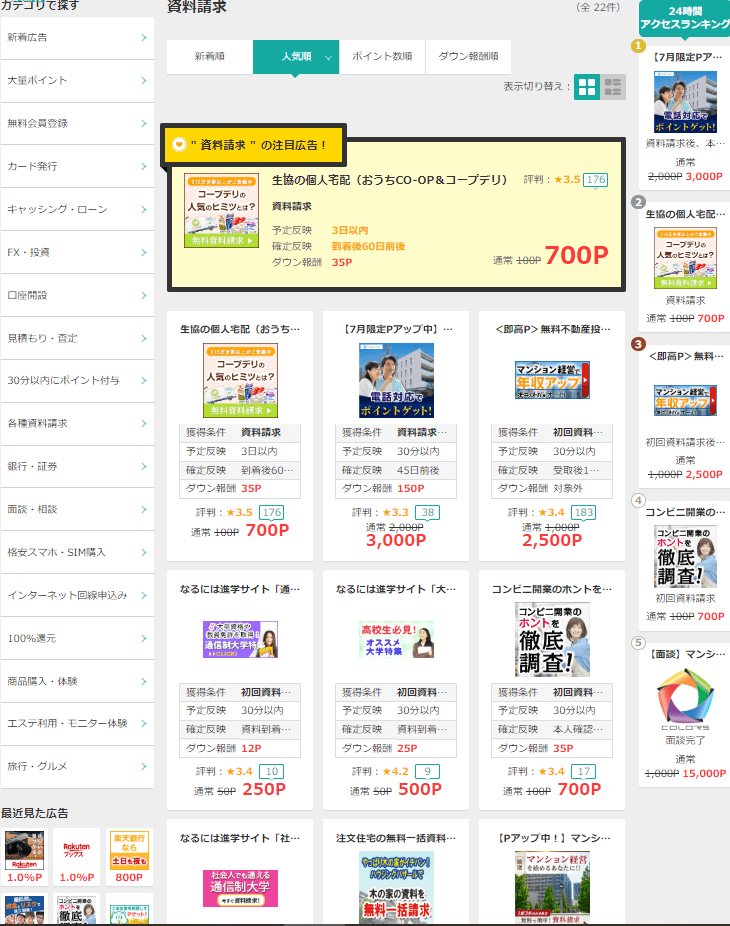Open the 新着広告 category
Screen dimensions: 730x926
click(x=77, y=38)
